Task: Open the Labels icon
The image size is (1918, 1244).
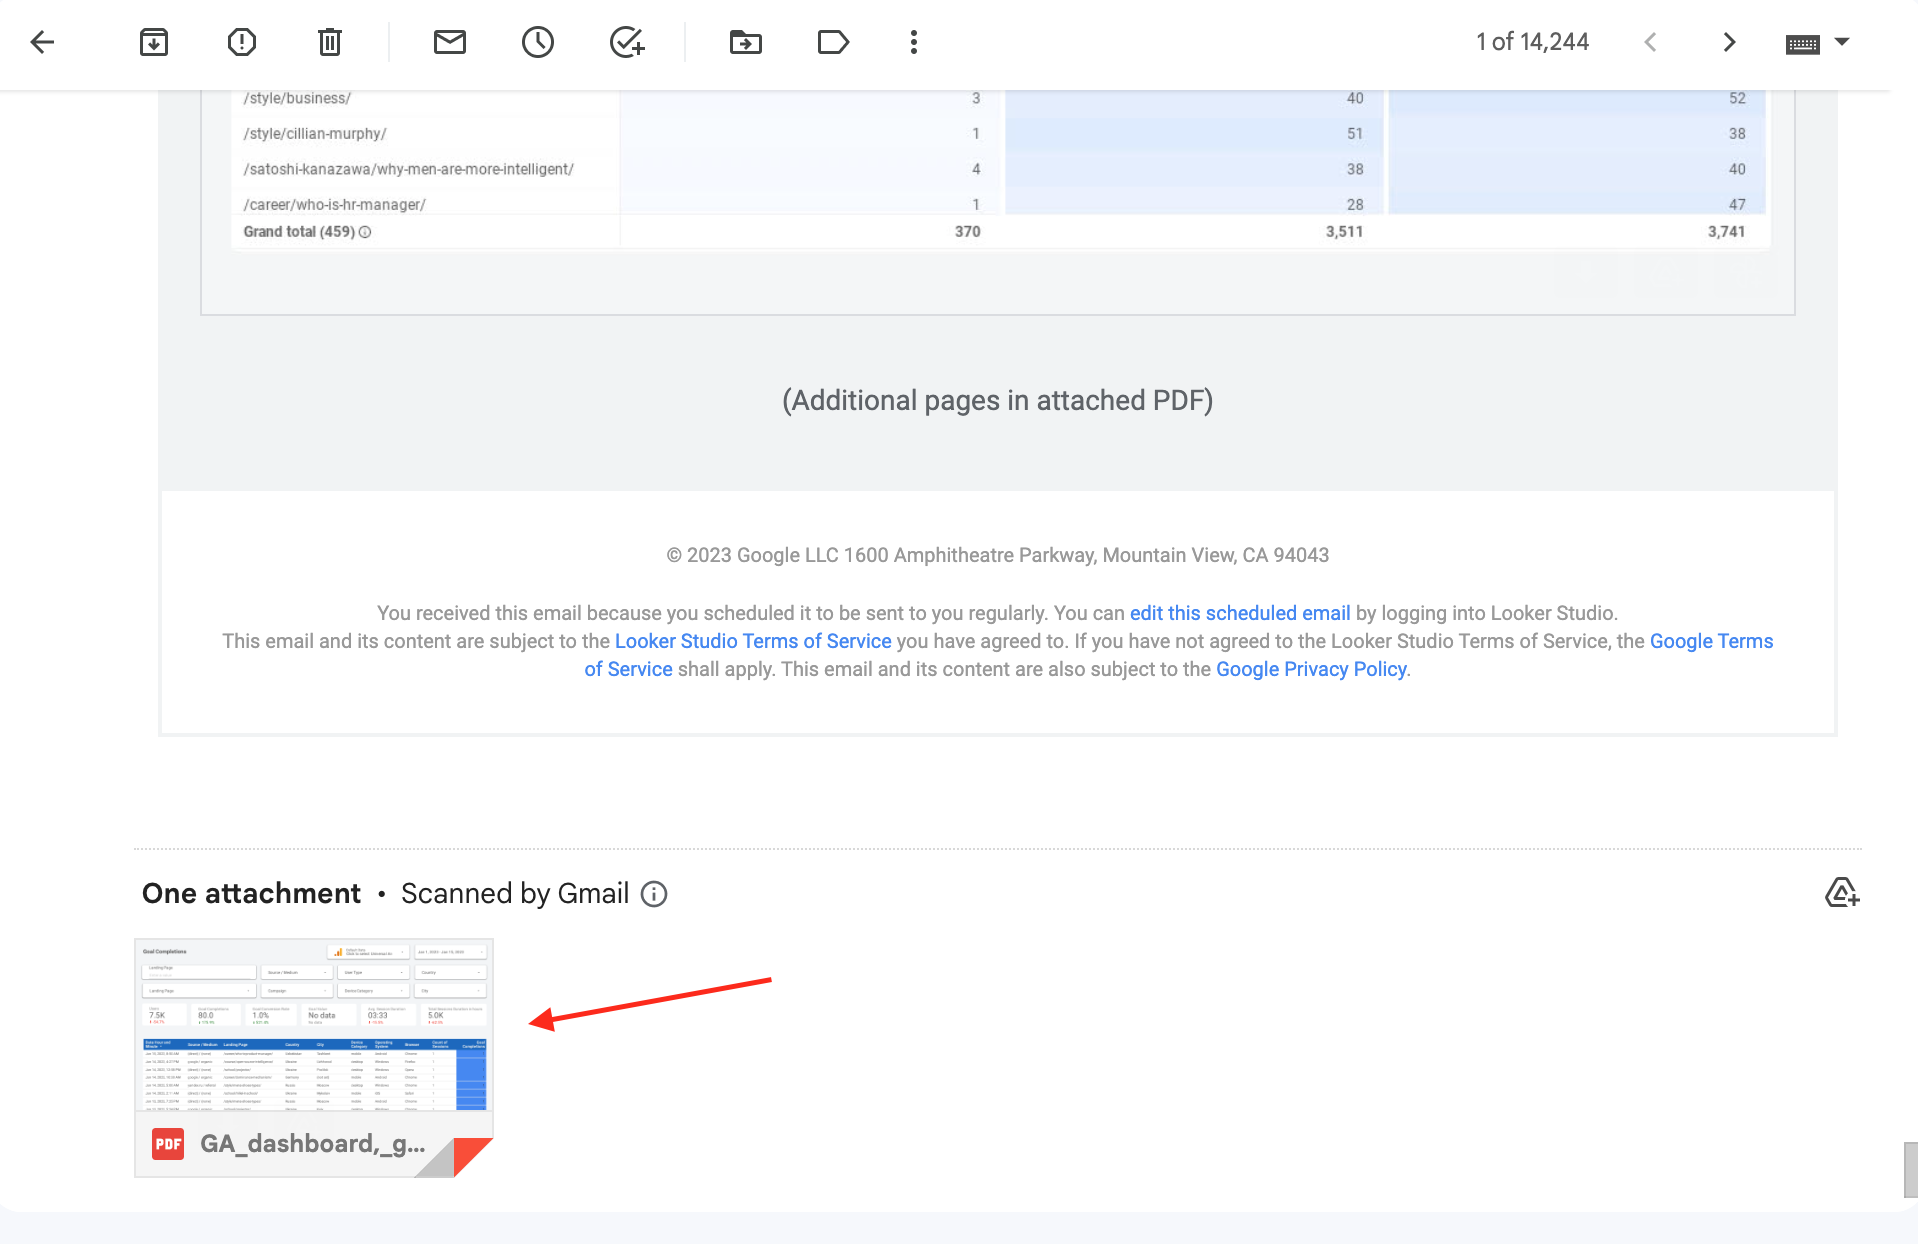Action: 833,42
